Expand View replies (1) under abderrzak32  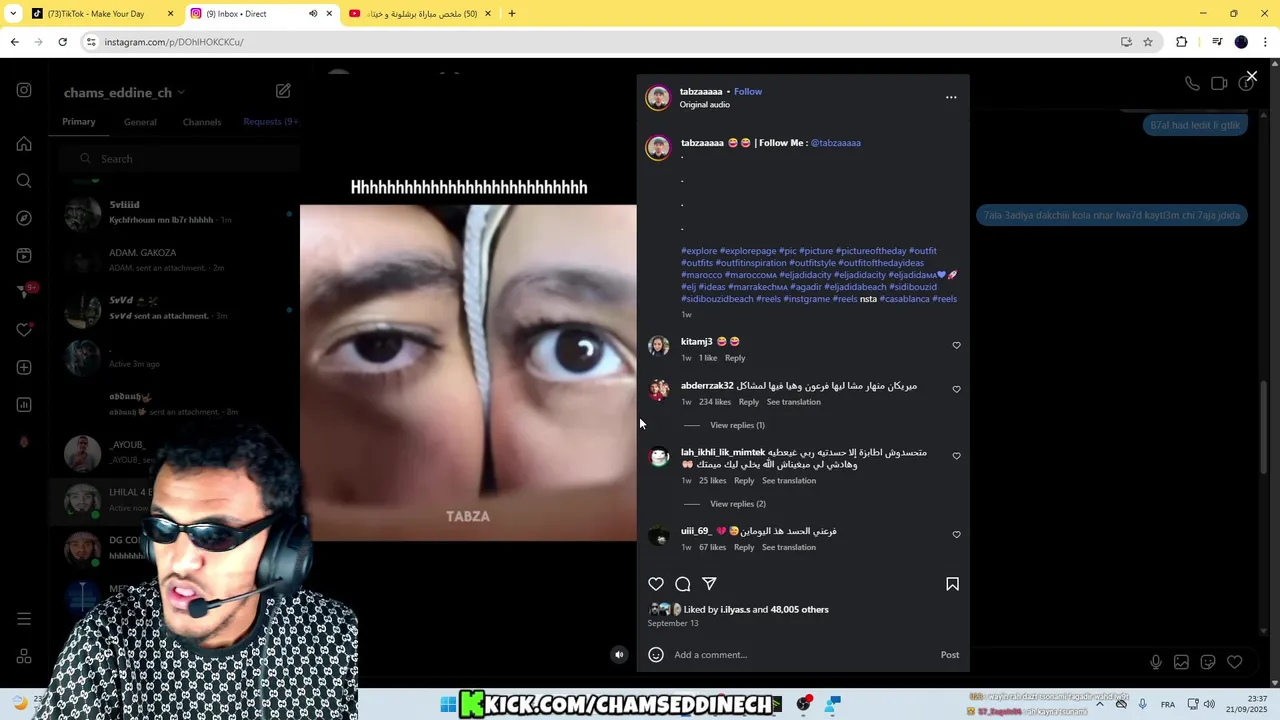(737, 425)
